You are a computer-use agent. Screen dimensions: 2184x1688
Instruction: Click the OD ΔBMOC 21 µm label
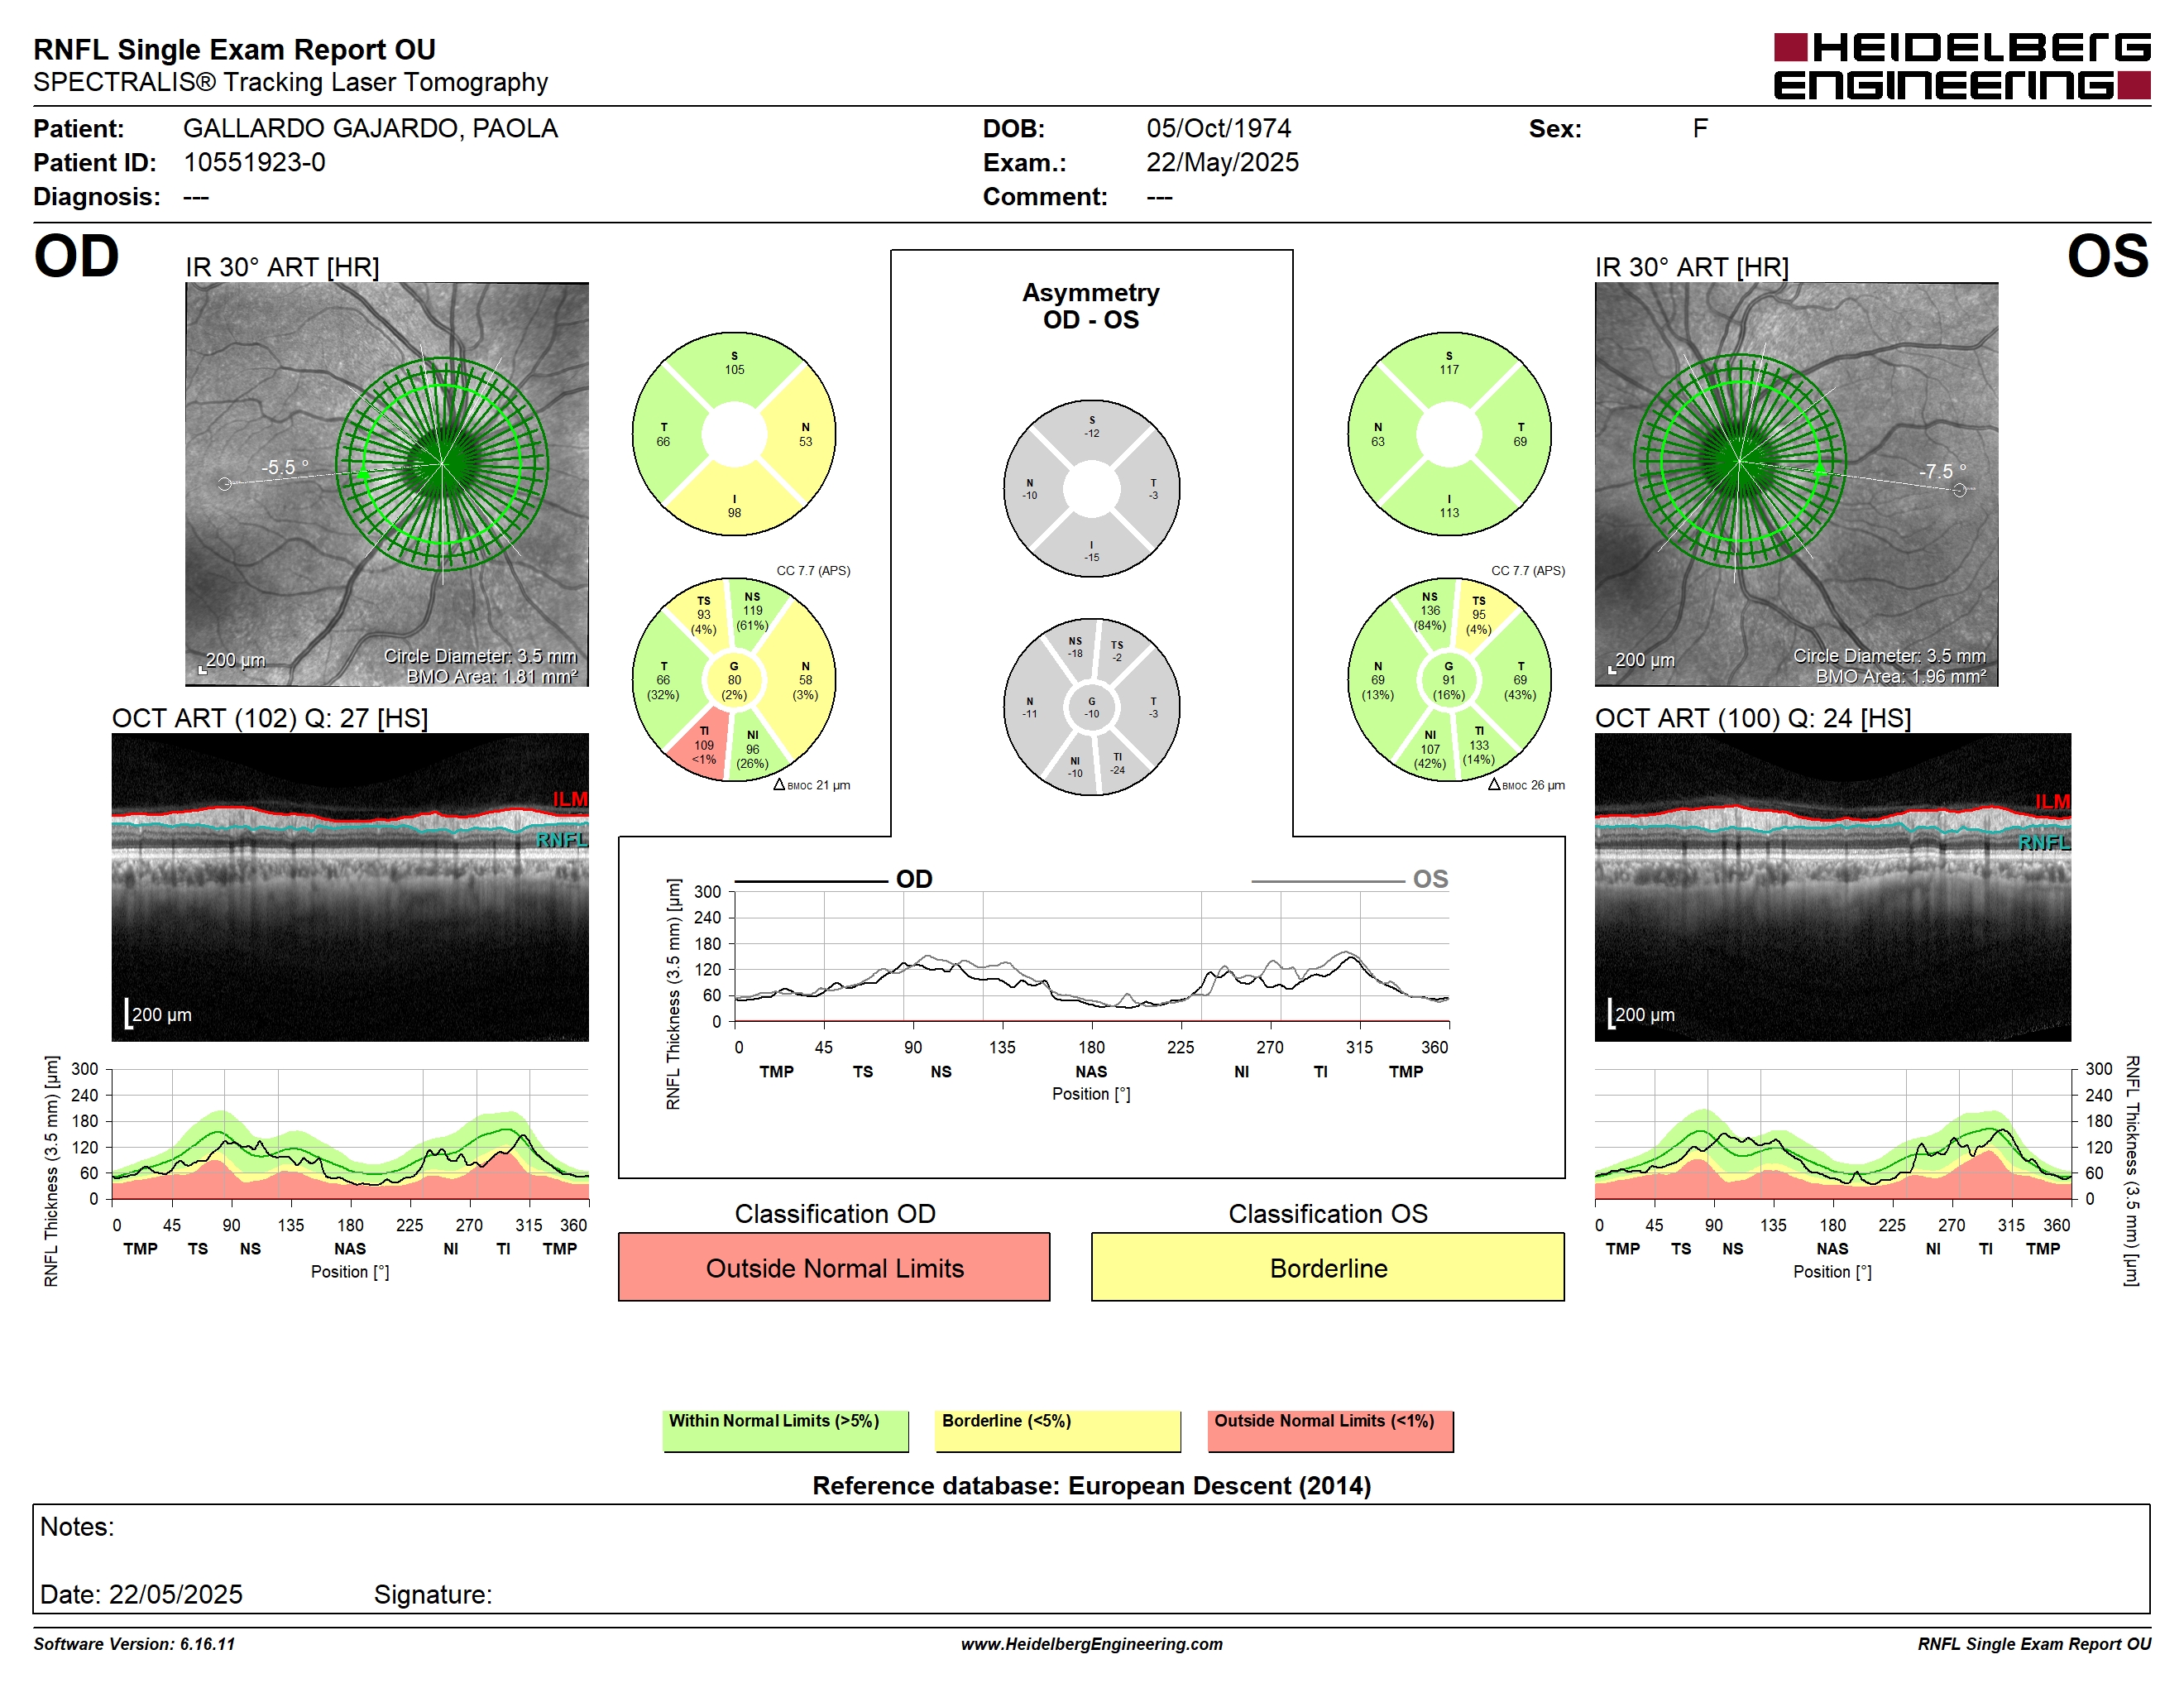(812, 785)
